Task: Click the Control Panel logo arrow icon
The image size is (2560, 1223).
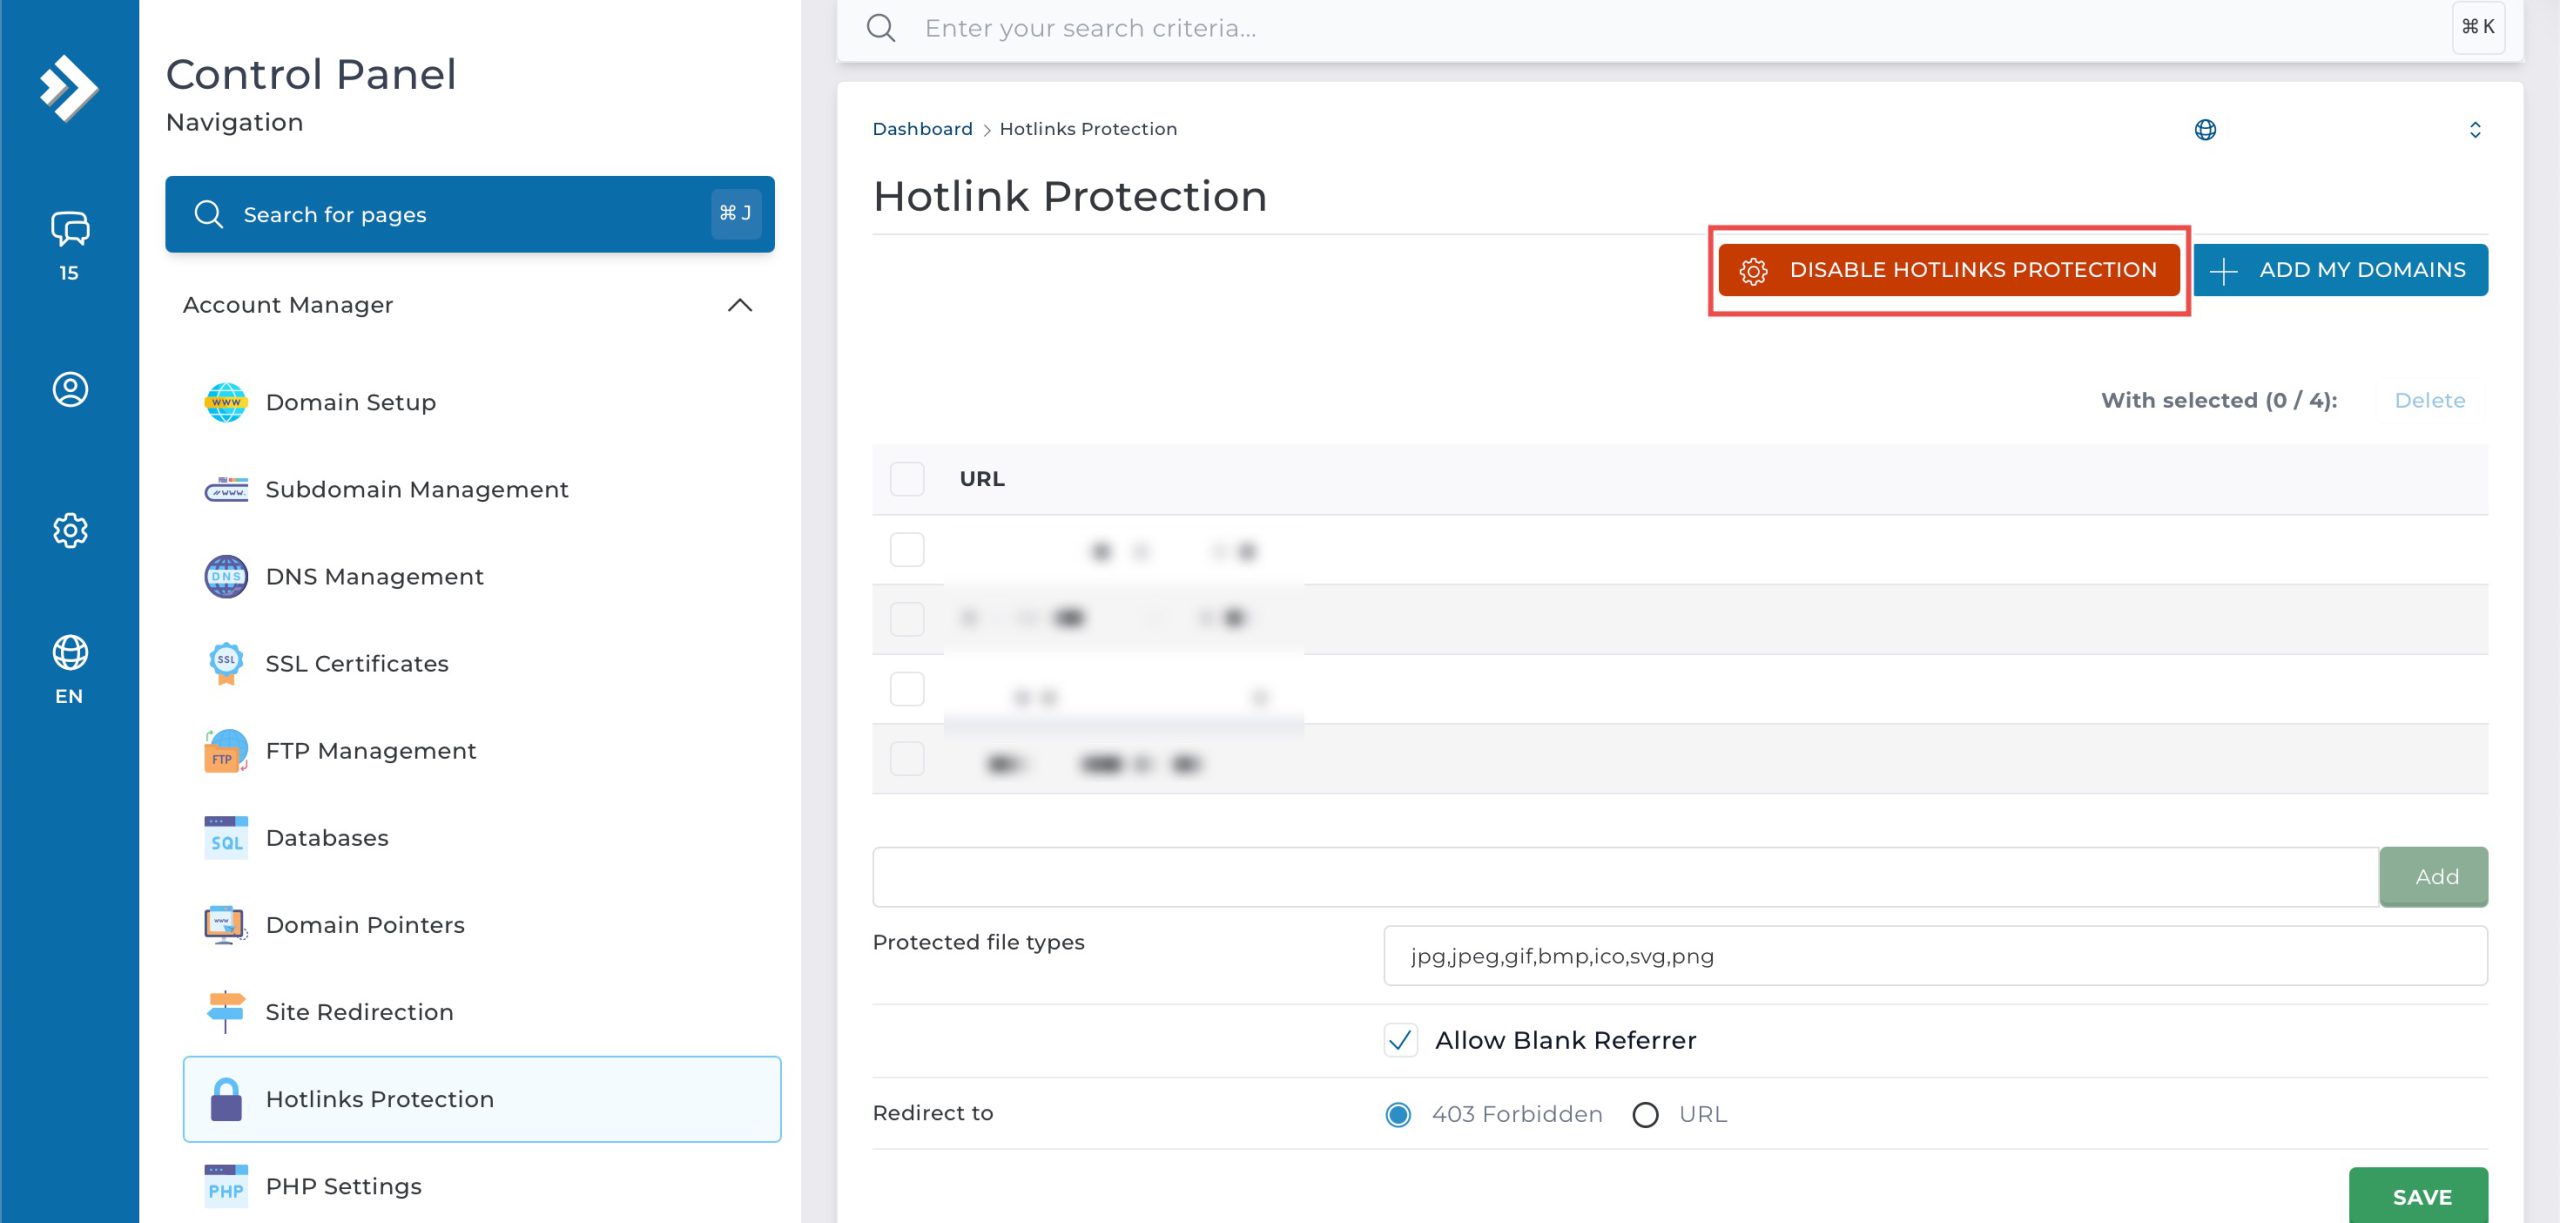Action: coord(68,88)
